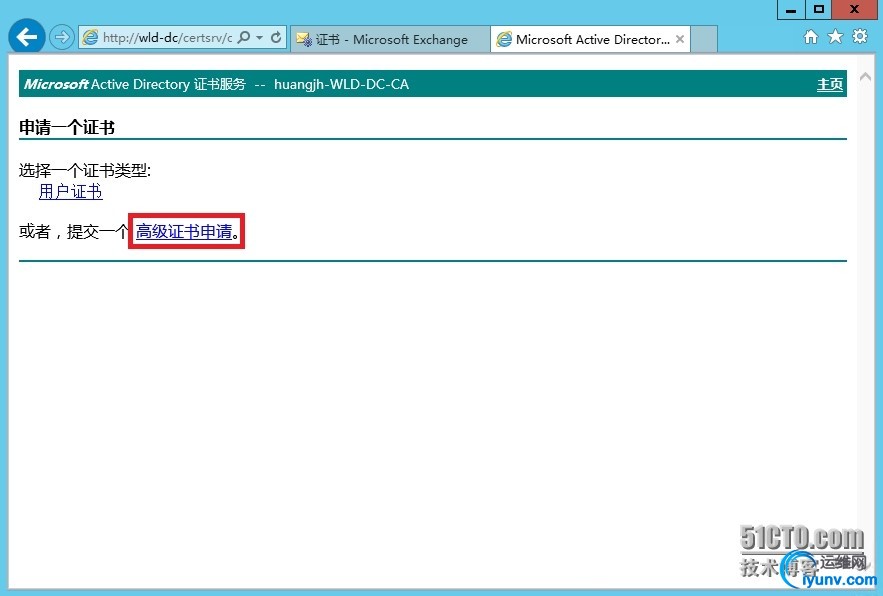Image resolution: width=883 pixels, height=596 pixels.
Task: Click the 申请一个证书 heading text
Action: pyautogui.click(x=67, y=127)
